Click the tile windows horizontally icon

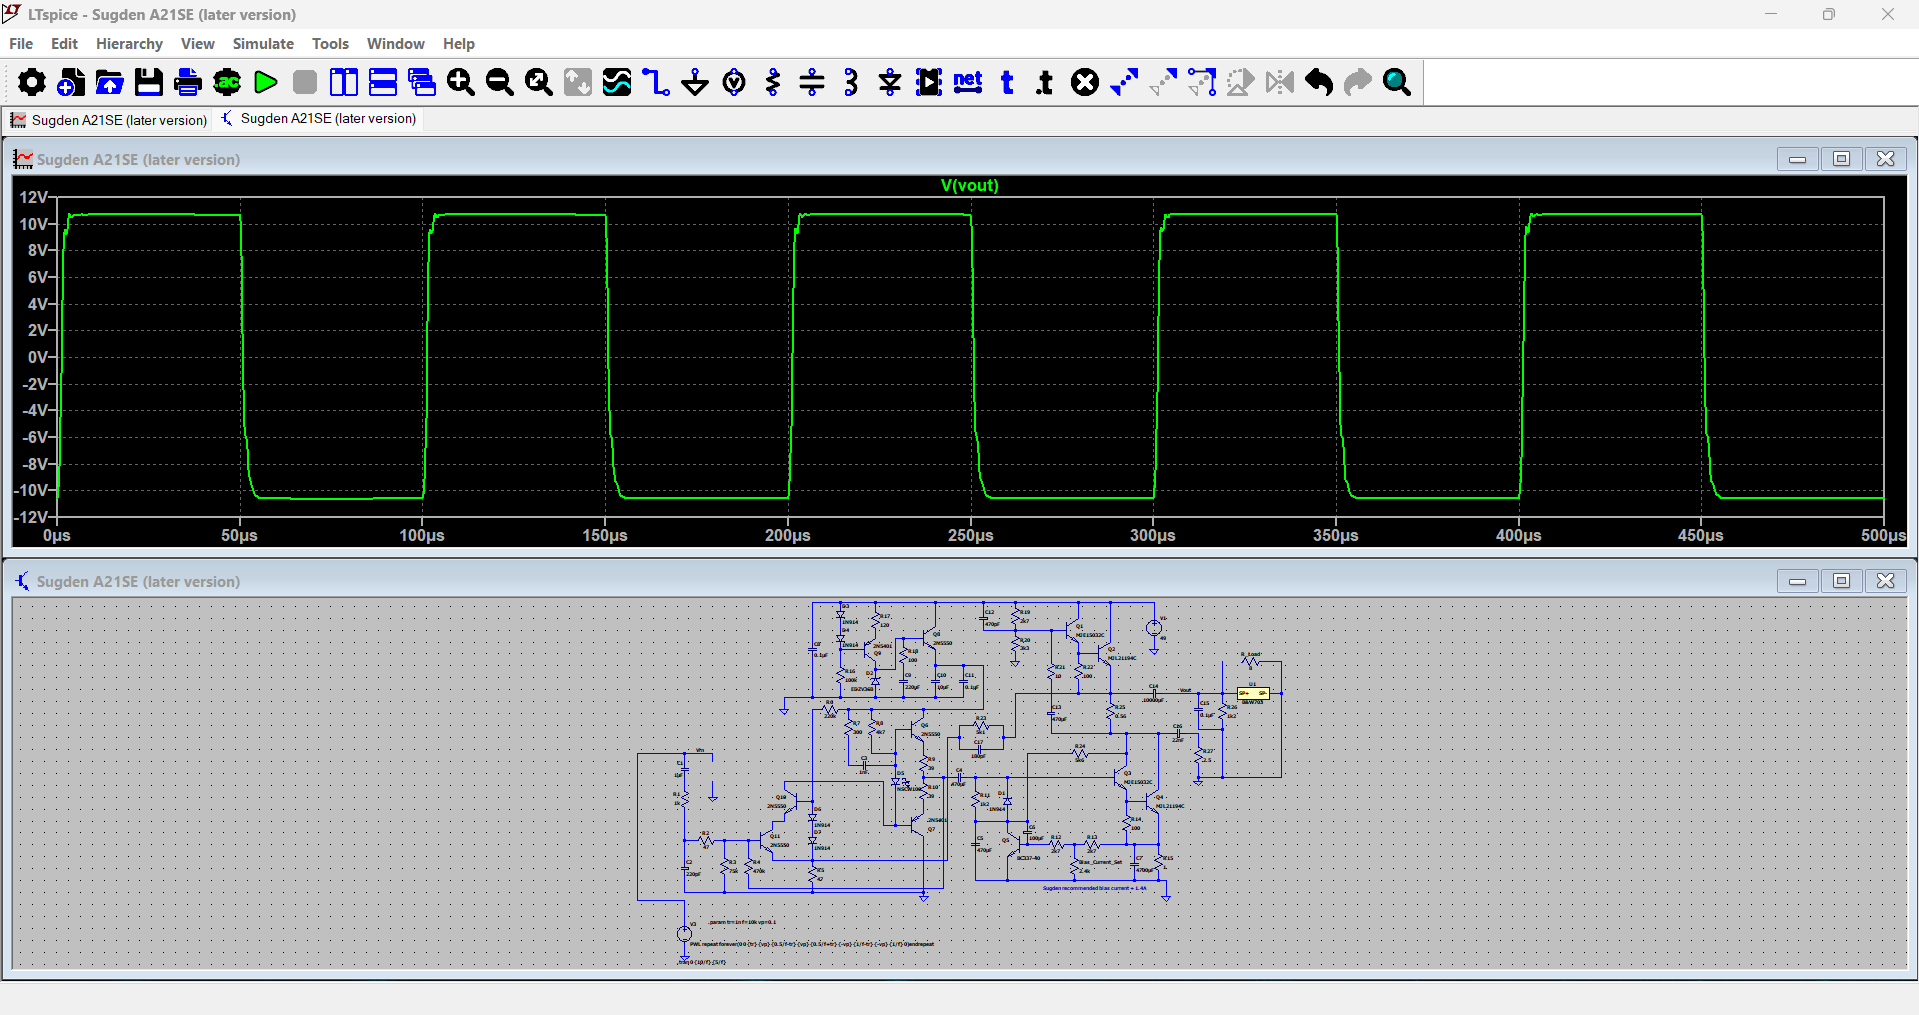coord(383,82)
